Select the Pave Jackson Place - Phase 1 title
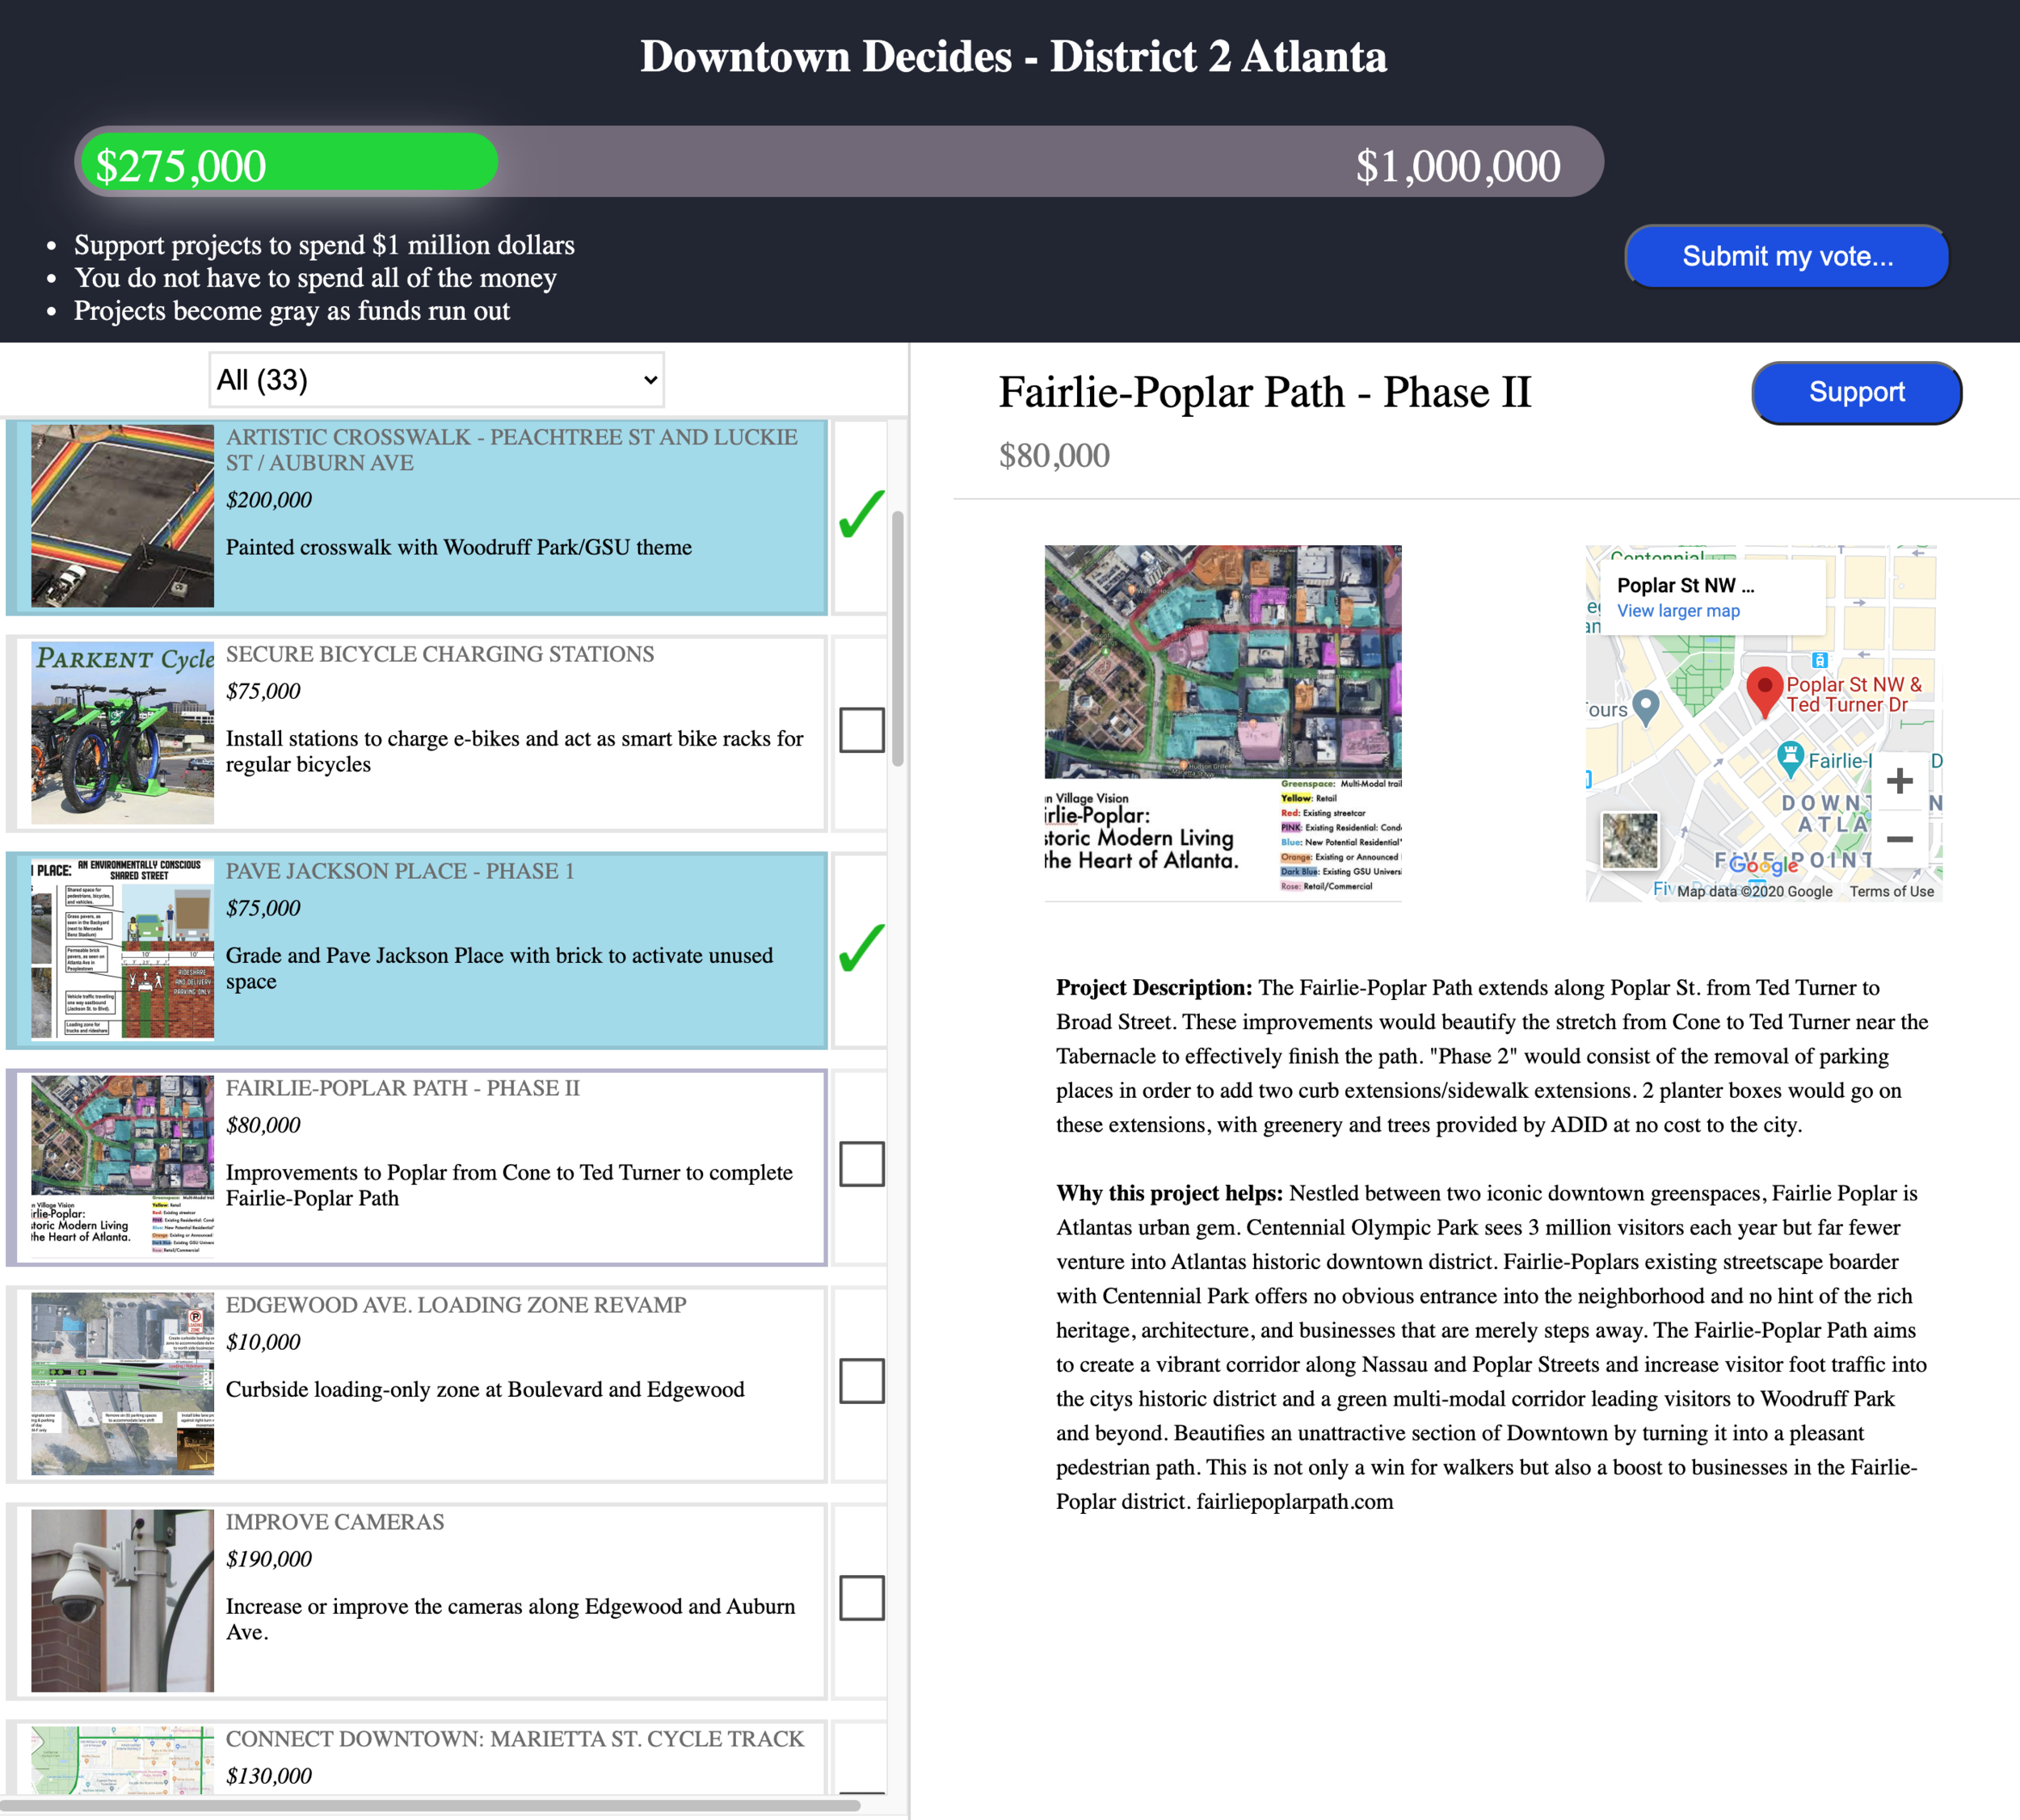The height and width of the screenshot is (1820, 2020). pos(400,871)
